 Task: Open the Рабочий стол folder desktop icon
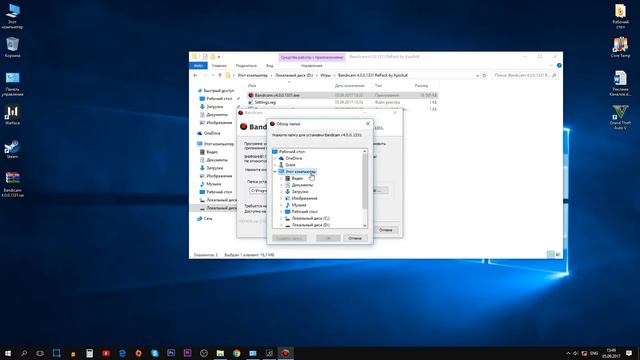620,16
